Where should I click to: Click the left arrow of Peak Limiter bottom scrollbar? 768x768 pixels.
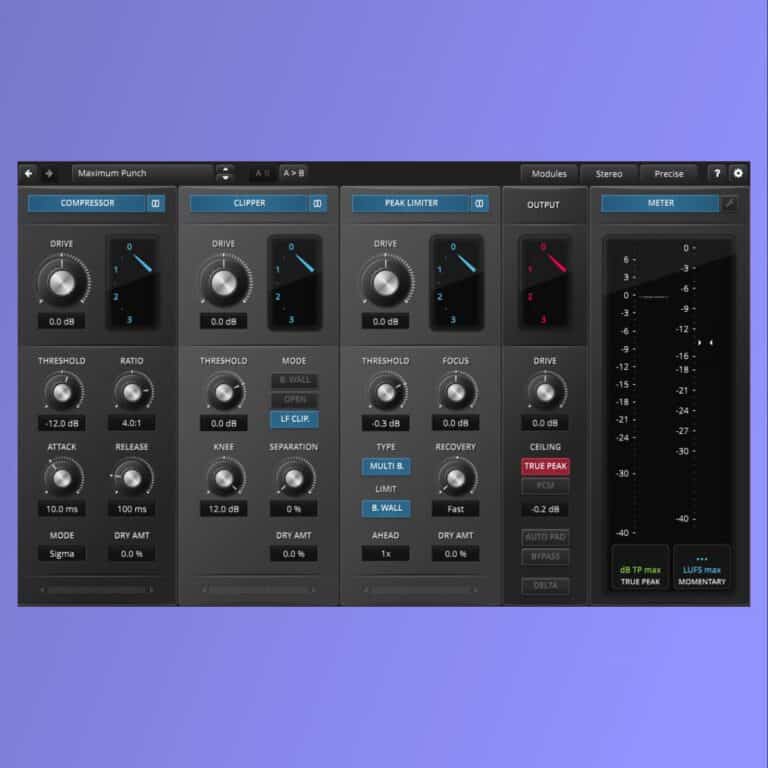366,590
